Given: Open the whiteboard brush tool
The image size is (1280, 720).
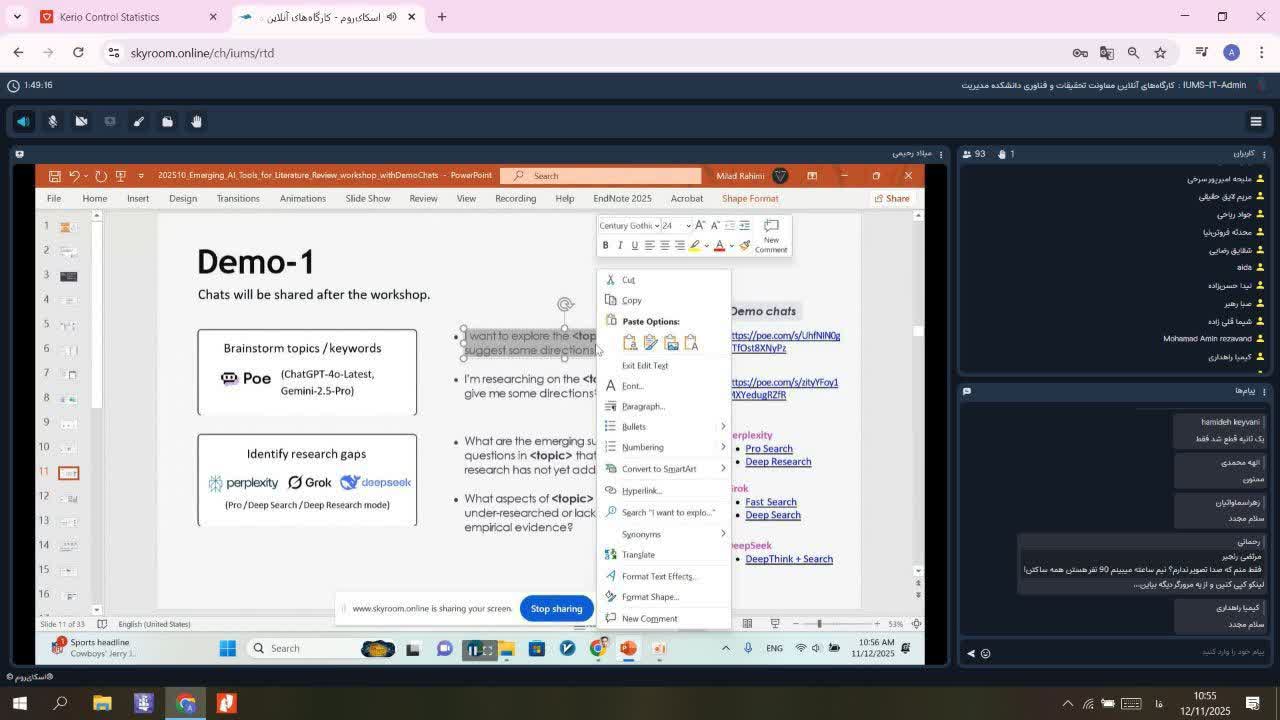Looking at the screenshot, I should (x=139, y=121).
